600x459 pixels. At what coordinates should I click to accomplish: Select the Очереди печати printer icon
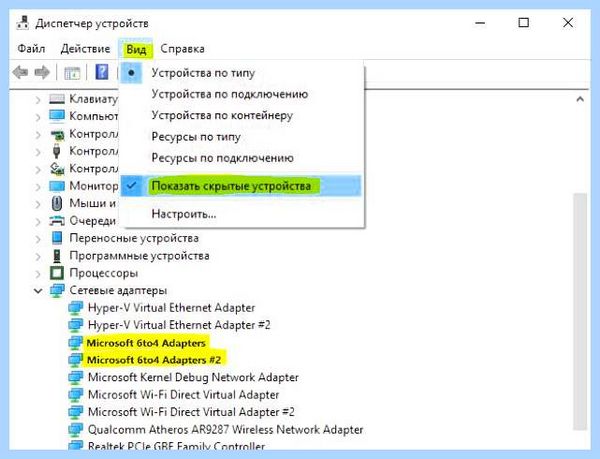pyautogui.click(x=57, y=221)
